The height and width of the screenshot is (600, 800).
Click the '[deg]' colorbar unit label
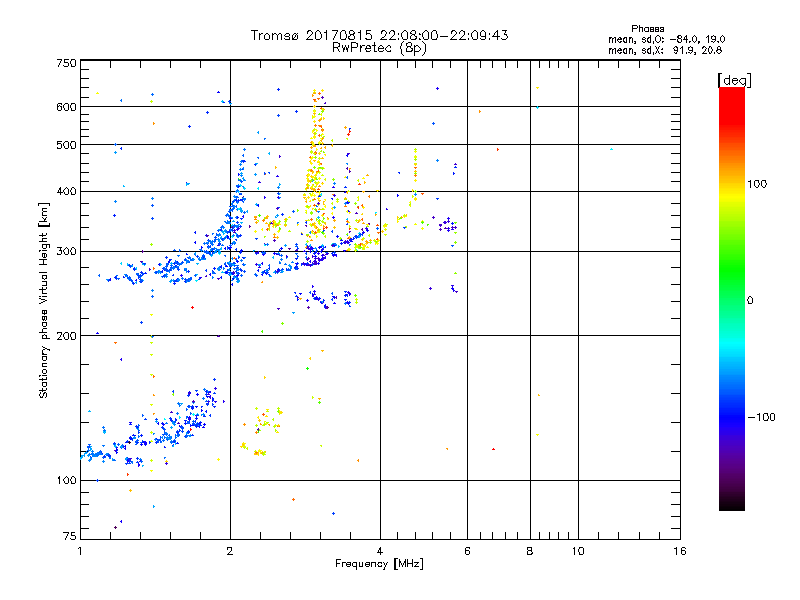click(x=734, y=80)
